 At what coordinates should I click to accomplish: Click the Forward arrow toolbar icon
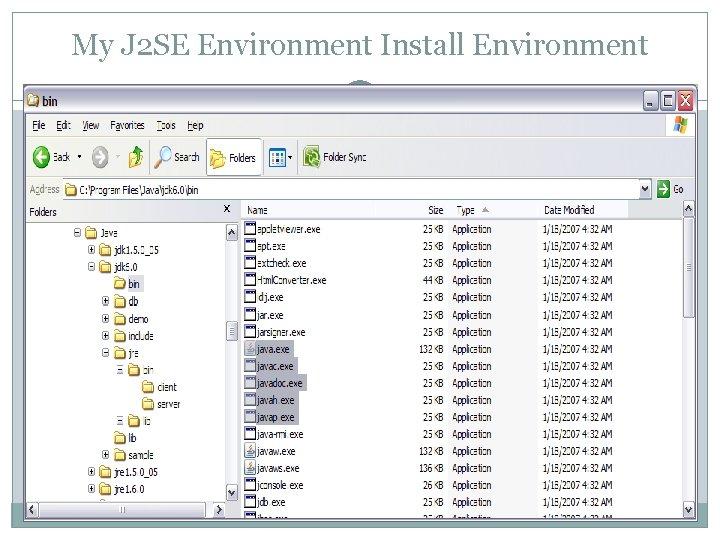[99, 157]
